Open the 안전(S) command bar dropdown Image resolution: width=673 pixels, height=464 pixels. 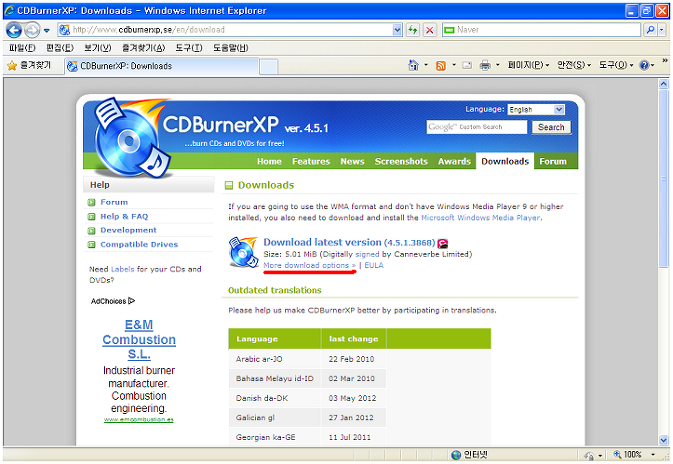pos(574,65)
